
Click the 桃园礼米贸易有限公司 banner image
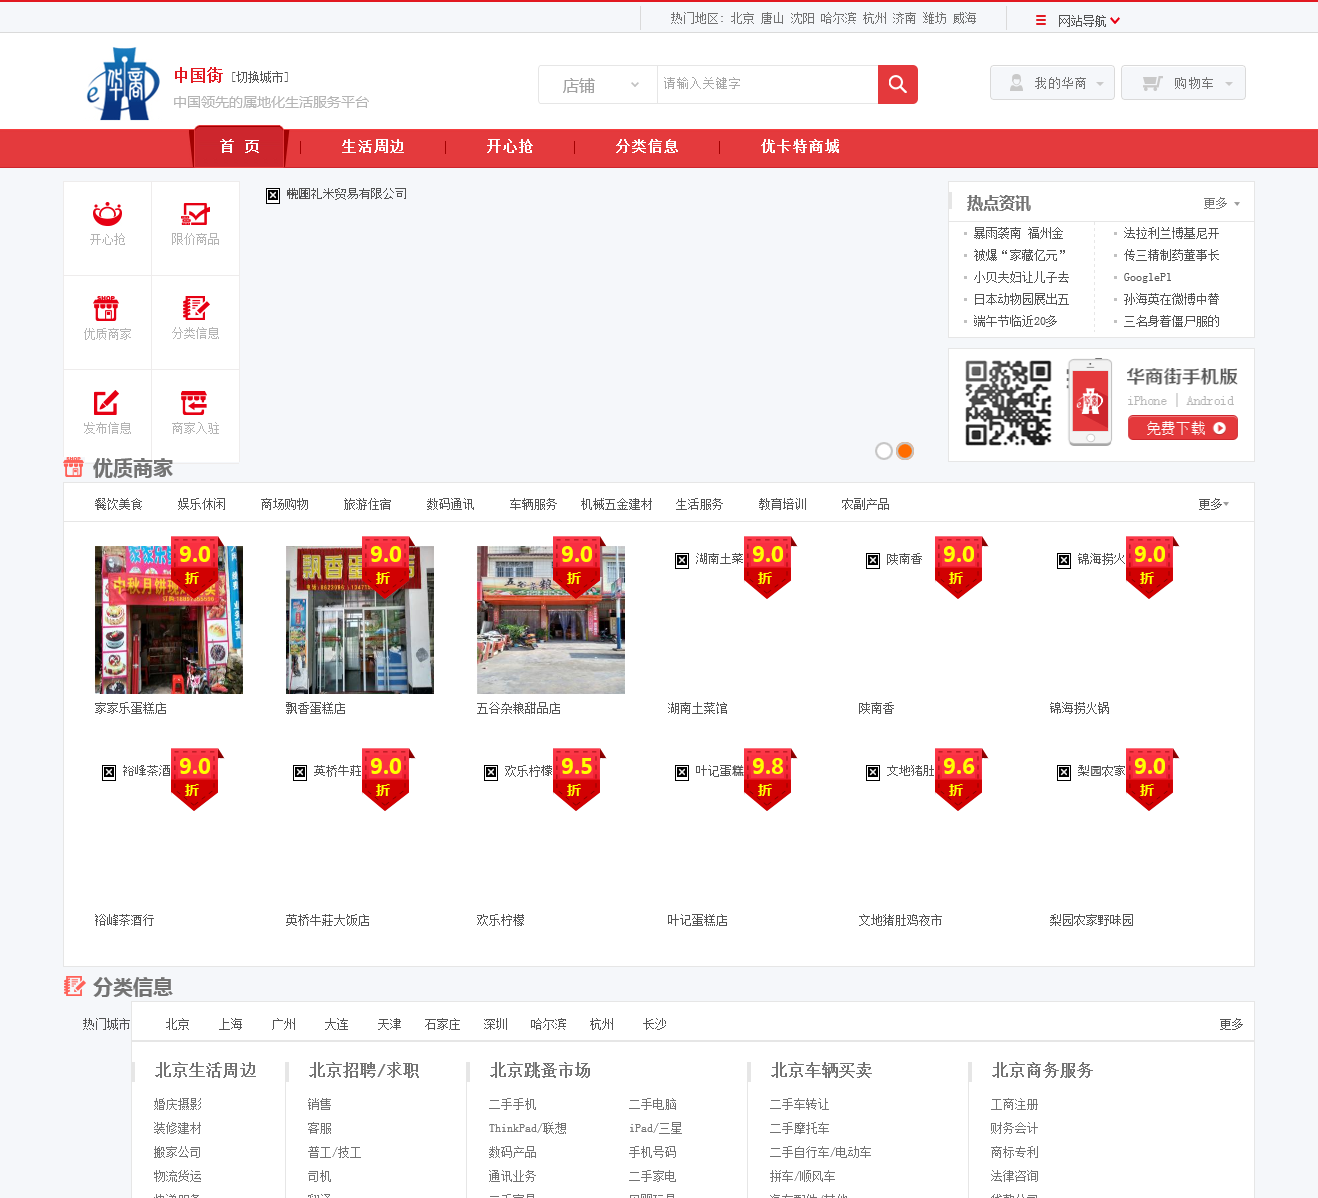[x=337, y=194]
